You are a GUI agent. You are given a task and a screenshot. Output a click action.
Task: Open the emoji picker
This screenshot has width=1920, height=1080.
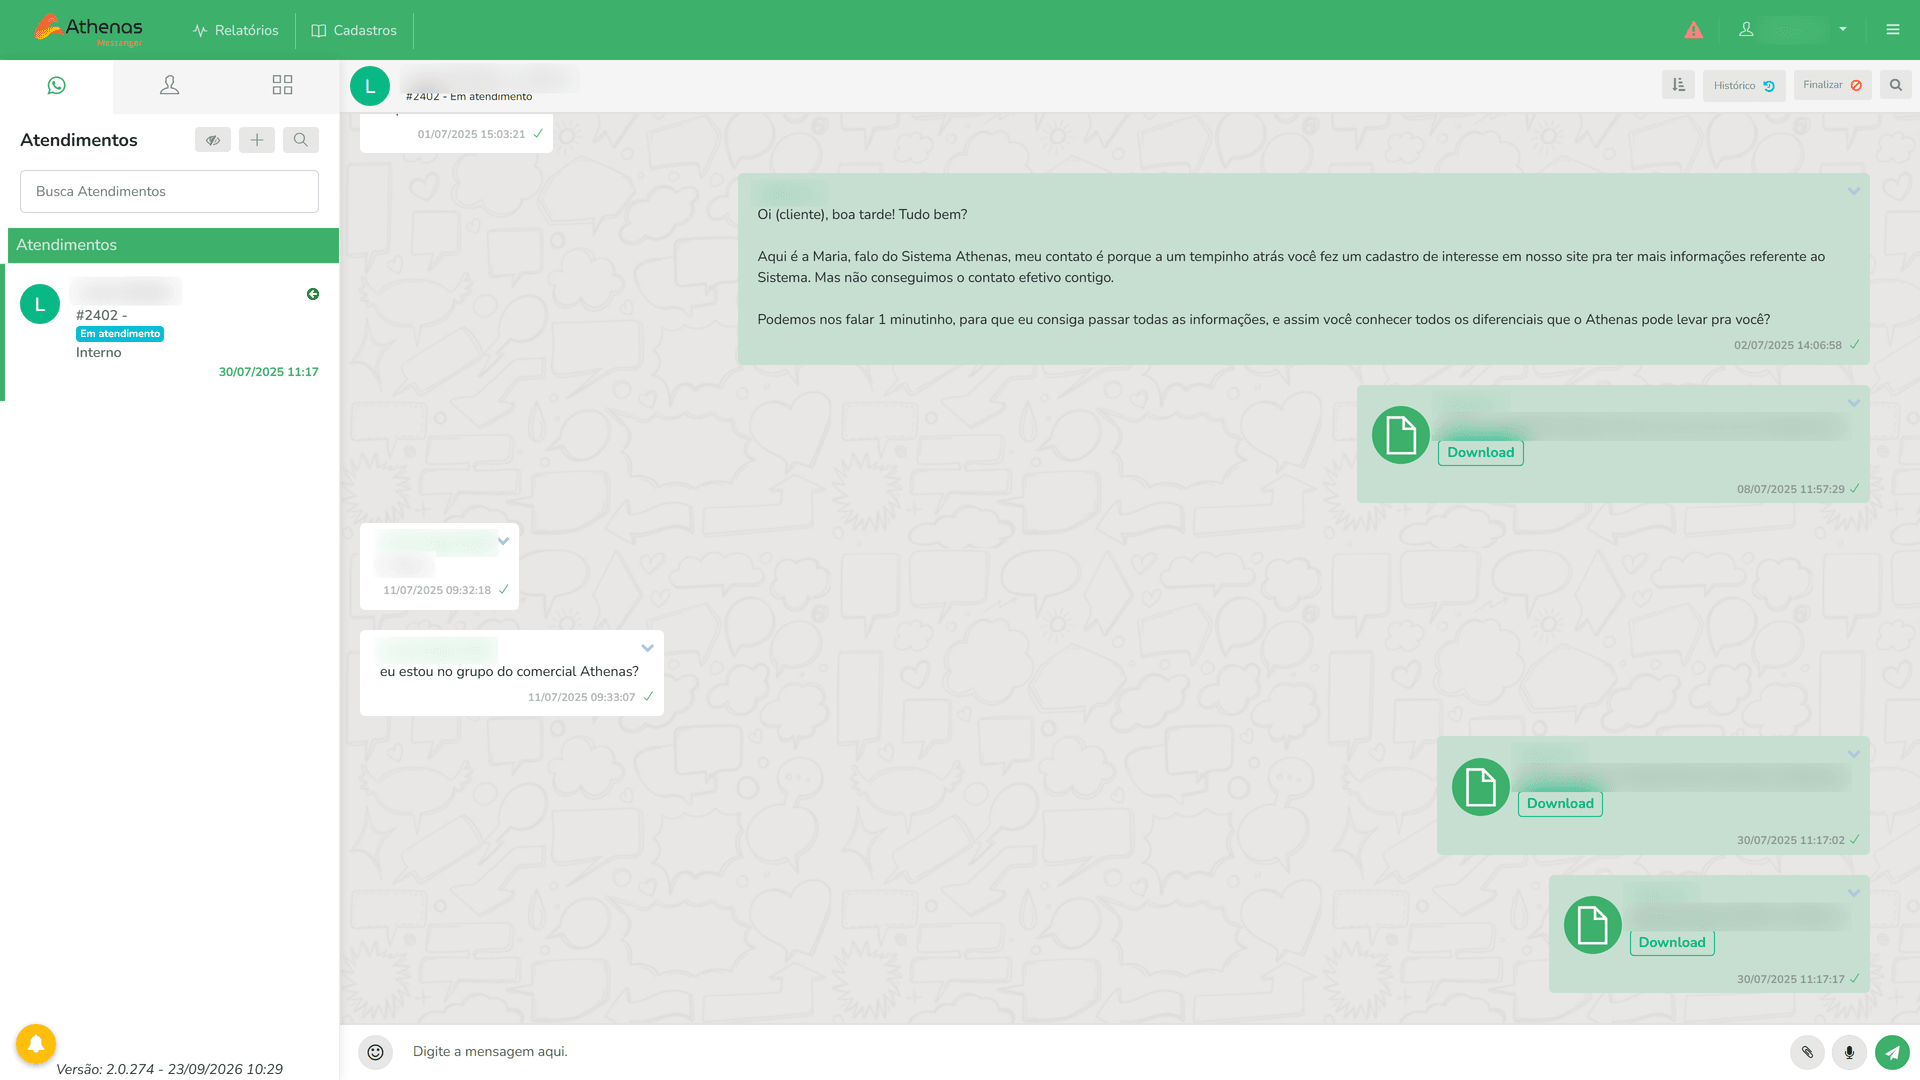click(375, 1052)
